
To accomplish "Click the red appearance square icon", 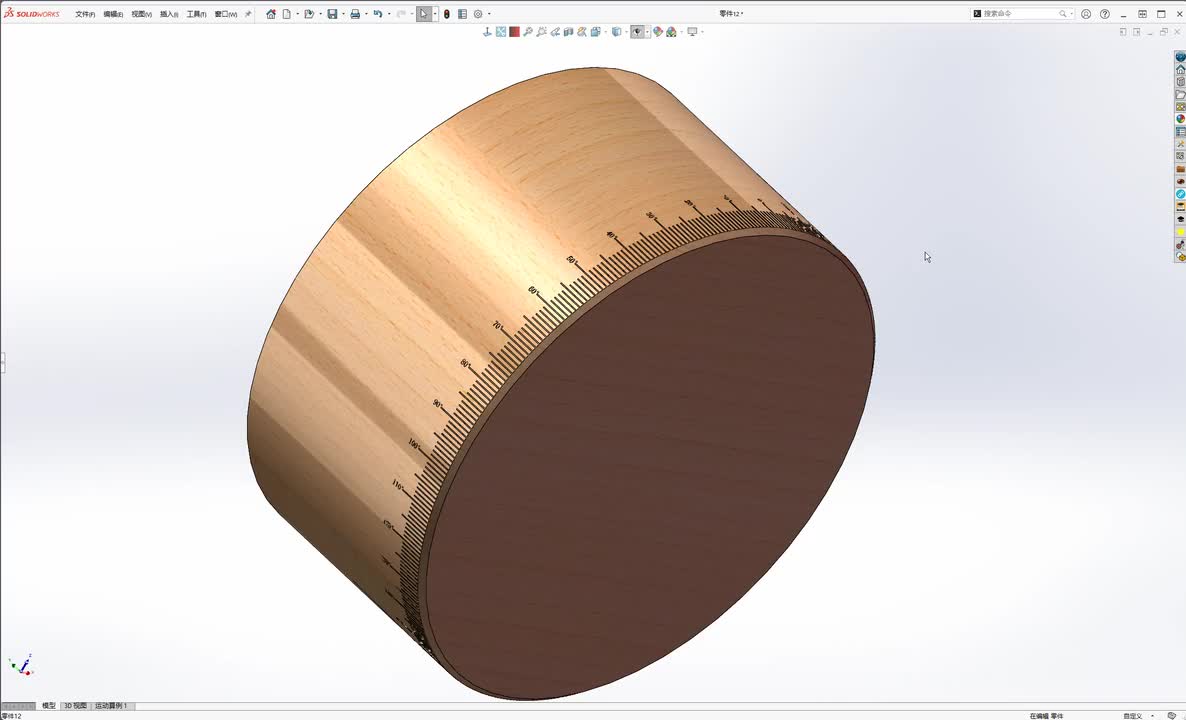I will (514, 32).
